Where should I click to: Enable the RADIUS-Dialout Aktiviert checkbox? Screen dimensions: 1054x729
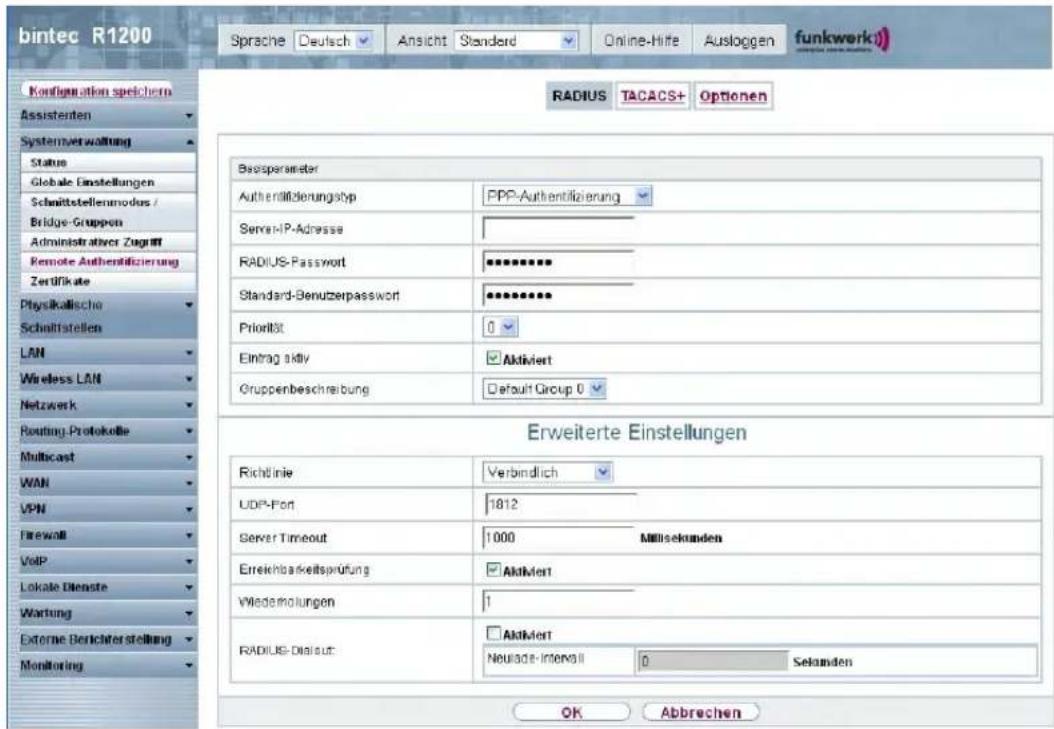click(493, 633)
